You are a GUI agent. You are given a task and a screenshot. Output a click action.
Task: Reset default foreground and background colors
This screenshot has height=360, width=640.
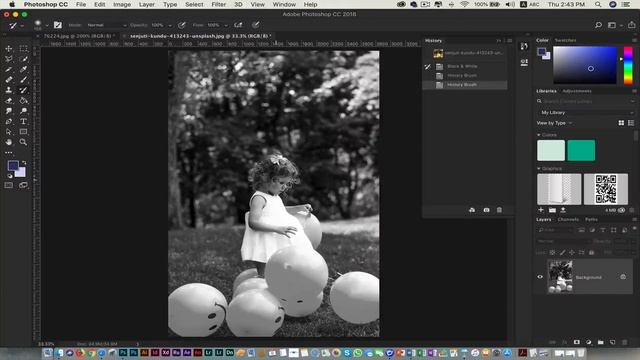pyautogui.click(x=10, y=176)
